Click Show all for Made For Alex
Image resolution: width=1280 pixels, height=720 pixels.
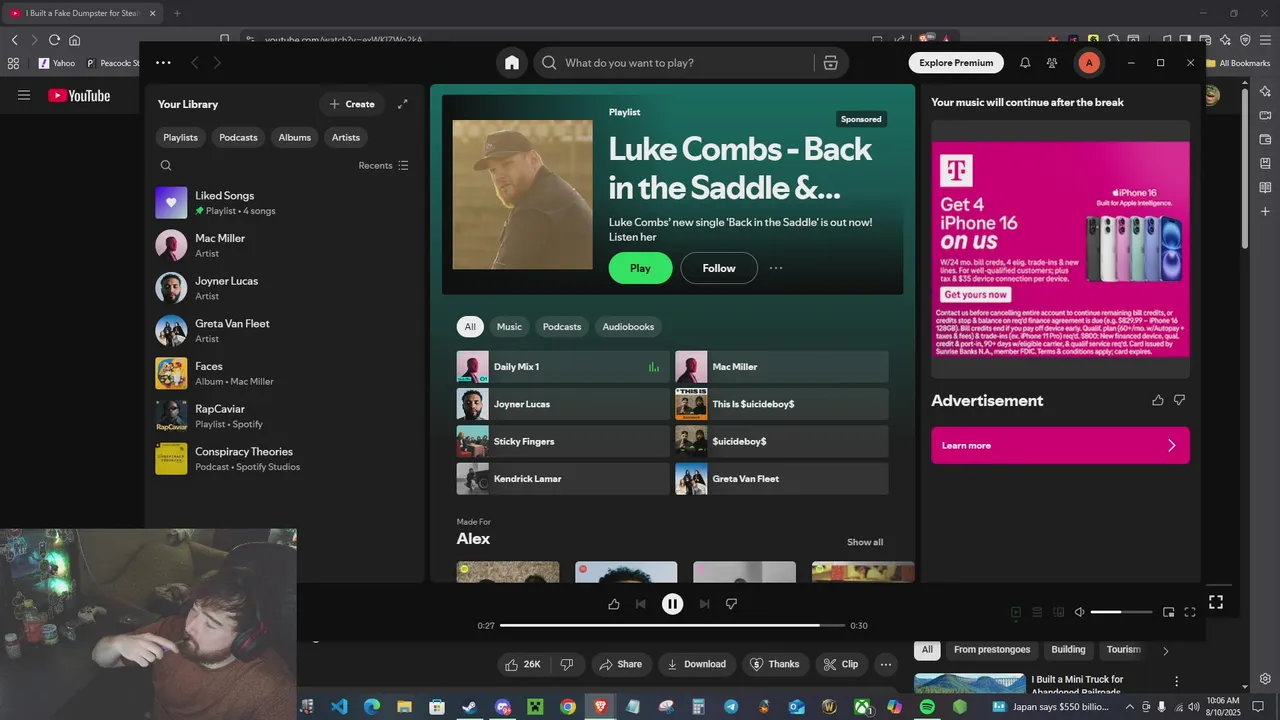pyautogui.click(x=865, y=542)
